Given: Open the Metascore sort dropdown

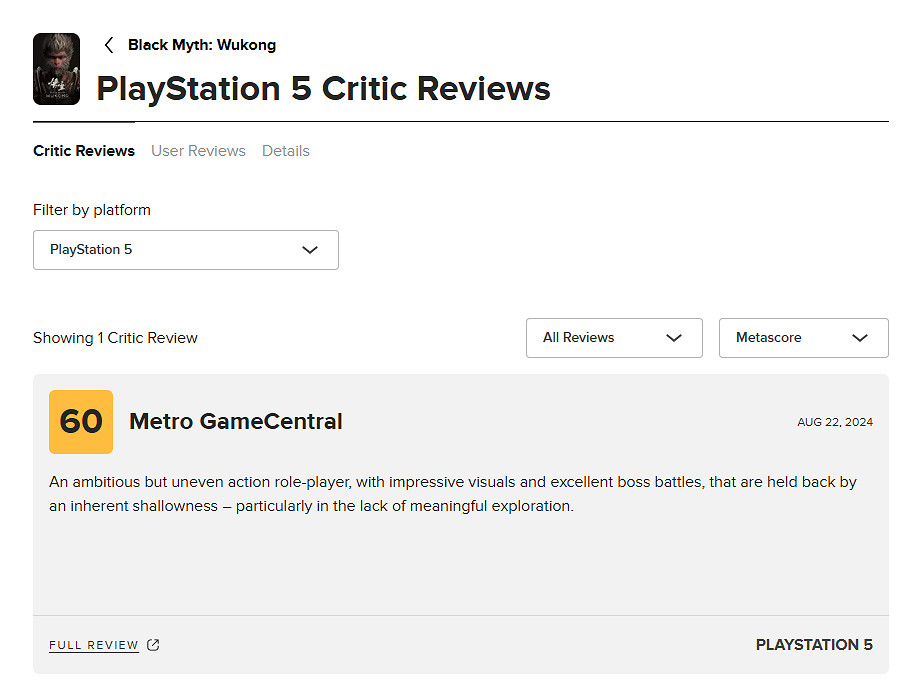Looking at the screenshot, I should [803, 338].
